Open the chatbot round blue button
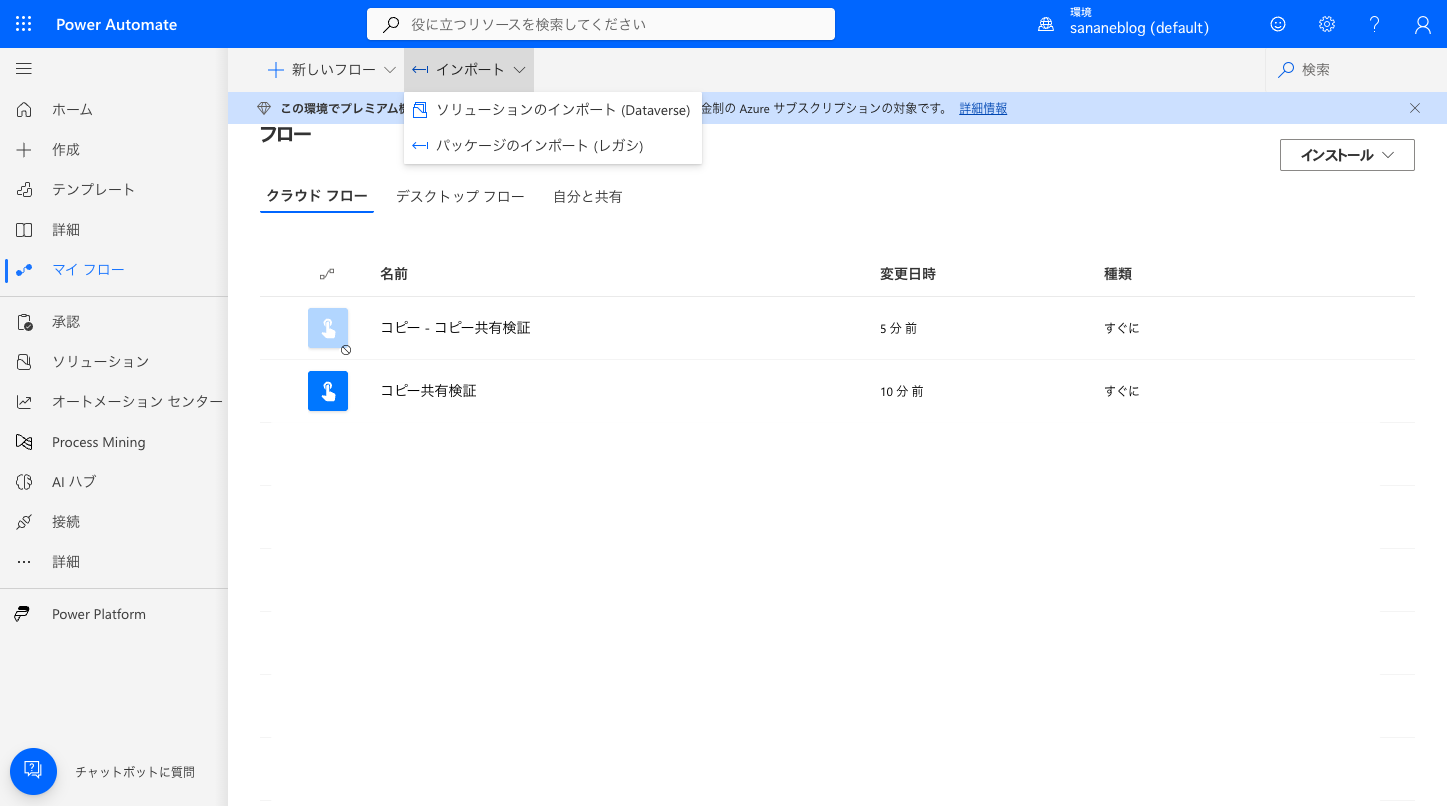Image resolution: width=1447 pixels, height=806 pixels. point(33,771)
